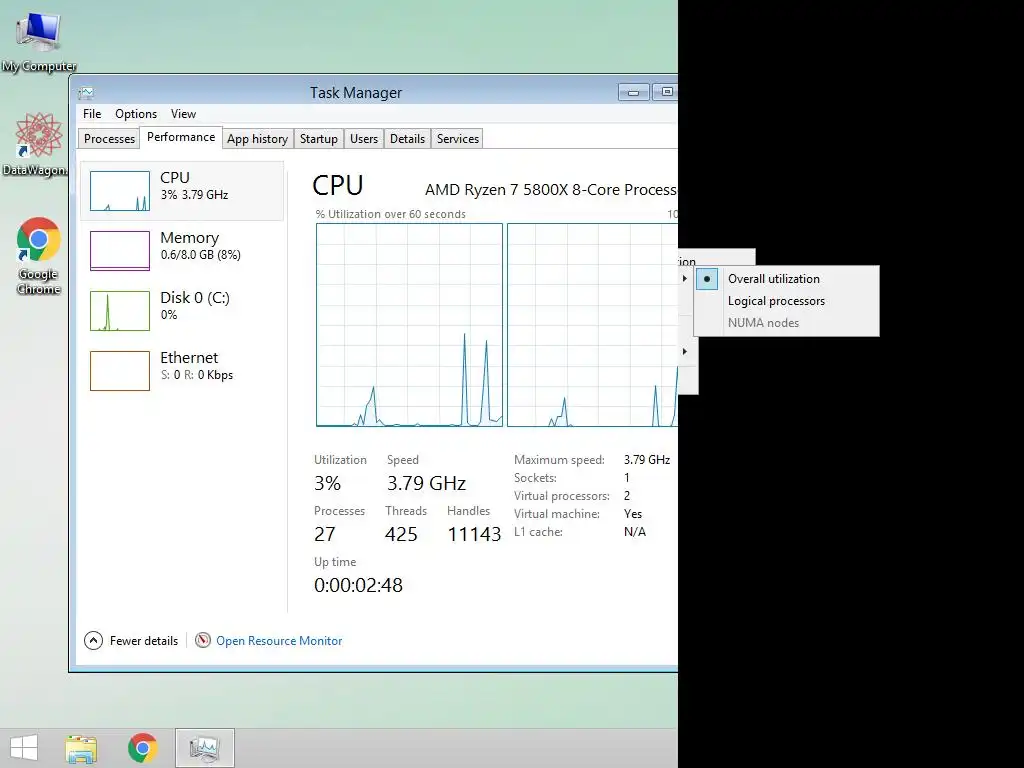The image size is (1024, 768).
Task: Click the Maximum speed 3.79 GHz value
Action: 647,460
